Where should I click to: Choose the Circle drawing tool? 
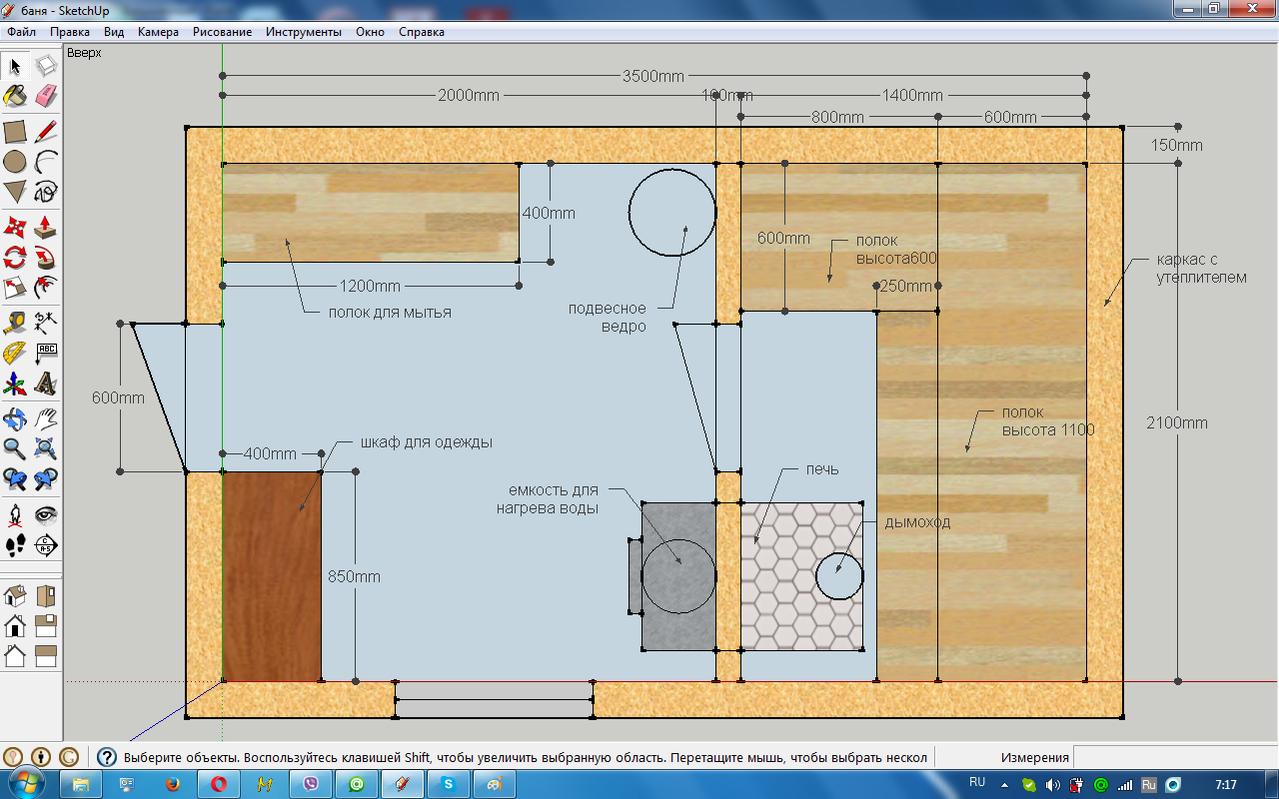(x=15, y=162)
